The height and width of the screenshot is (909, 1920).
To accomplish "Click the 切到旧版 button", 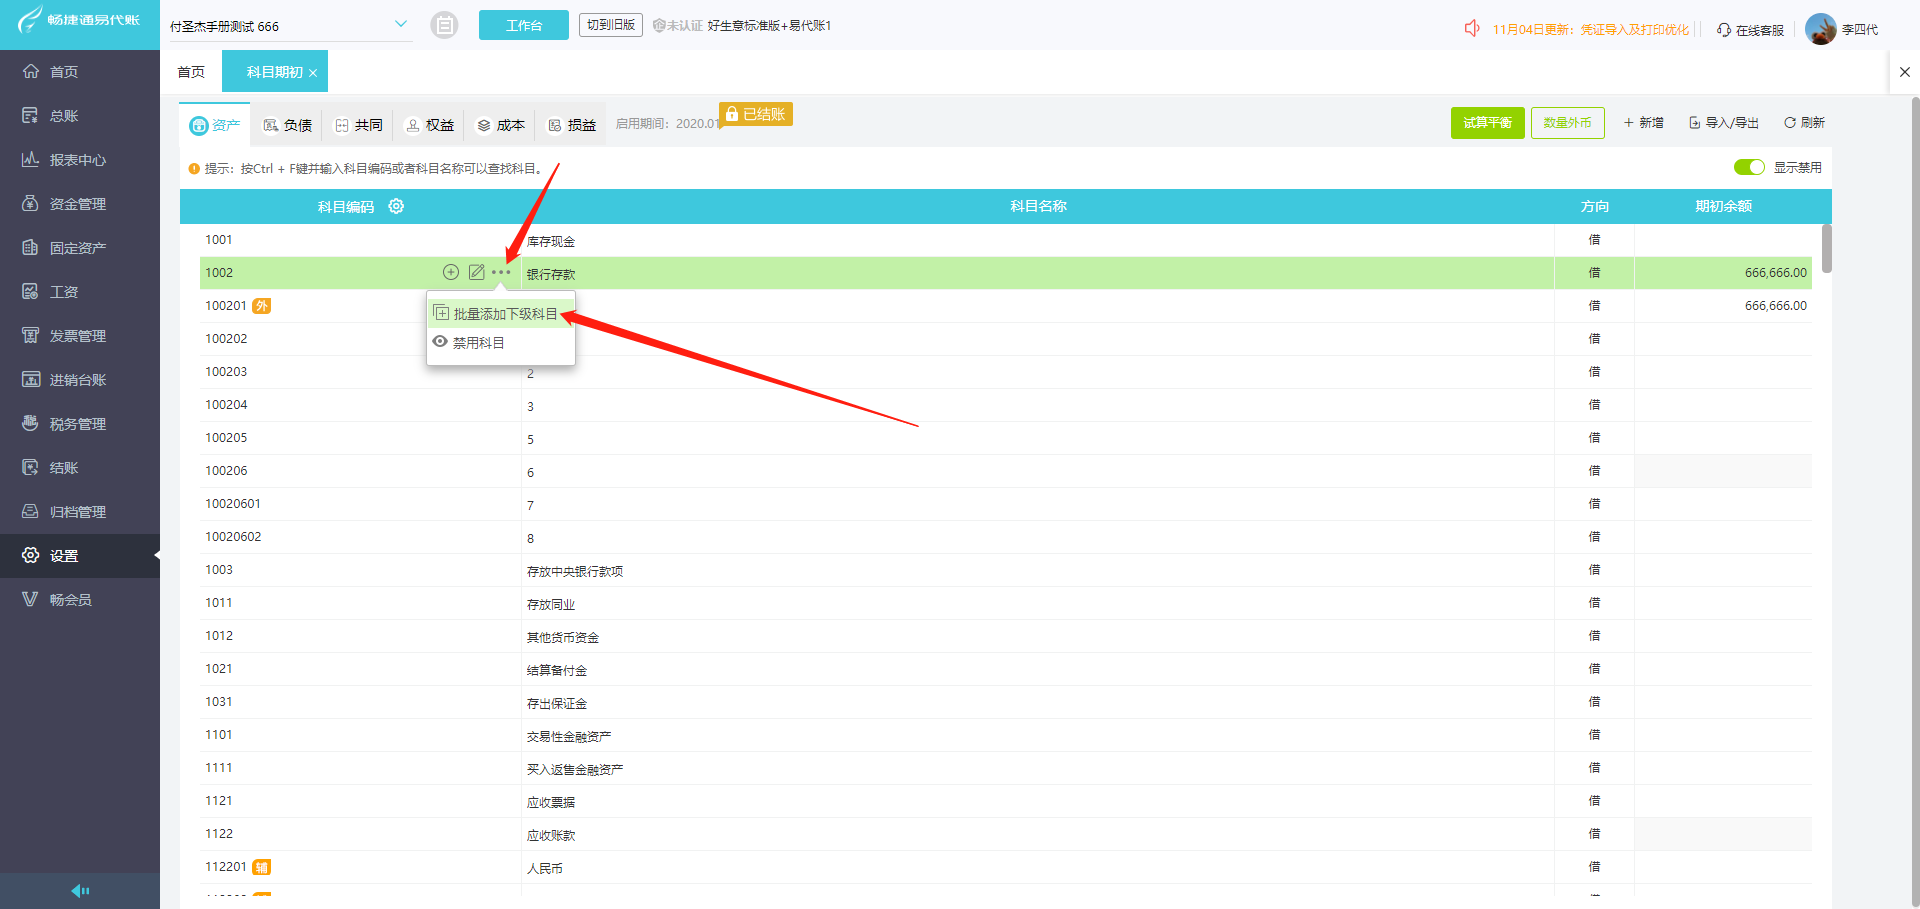I will tap(611, 25).
